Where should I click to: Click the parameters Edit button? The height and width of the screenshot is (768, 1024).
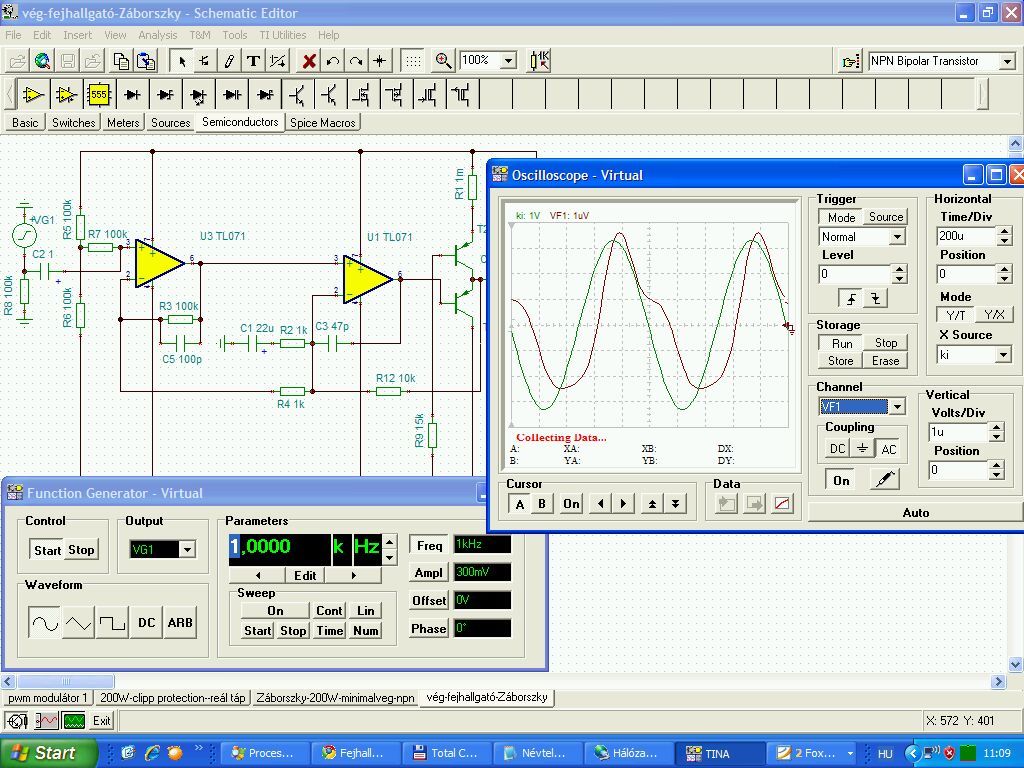pyautogui.click(x=305, y=575)
